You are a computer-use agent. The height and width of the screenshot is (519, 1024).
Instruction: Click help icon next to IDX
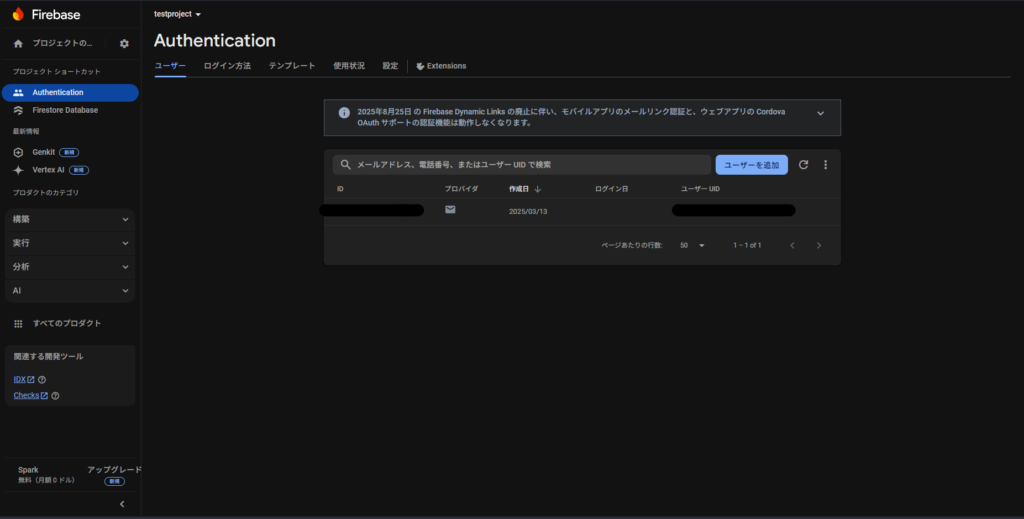[42, 380]
